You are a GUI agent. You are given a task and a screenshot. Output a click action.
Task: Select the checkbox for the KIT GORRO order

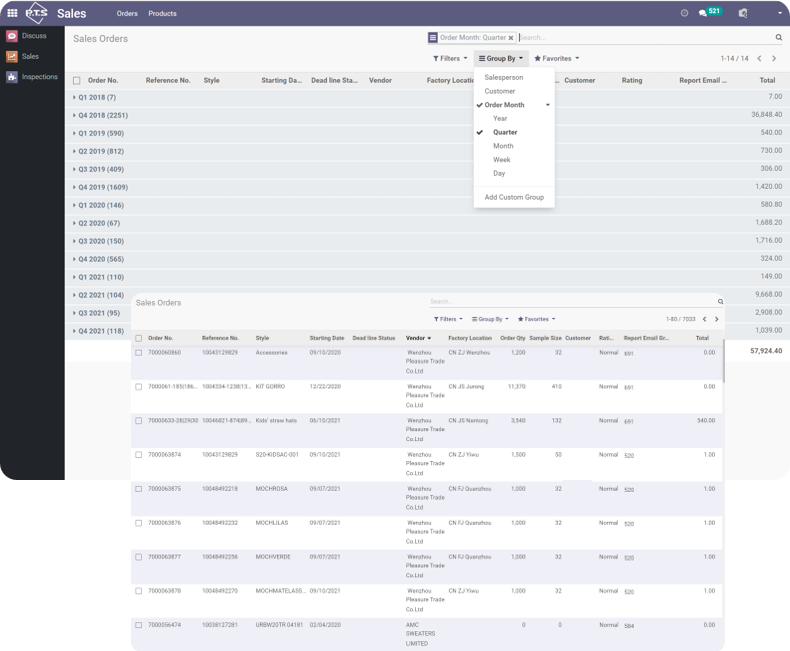point(139,386)
